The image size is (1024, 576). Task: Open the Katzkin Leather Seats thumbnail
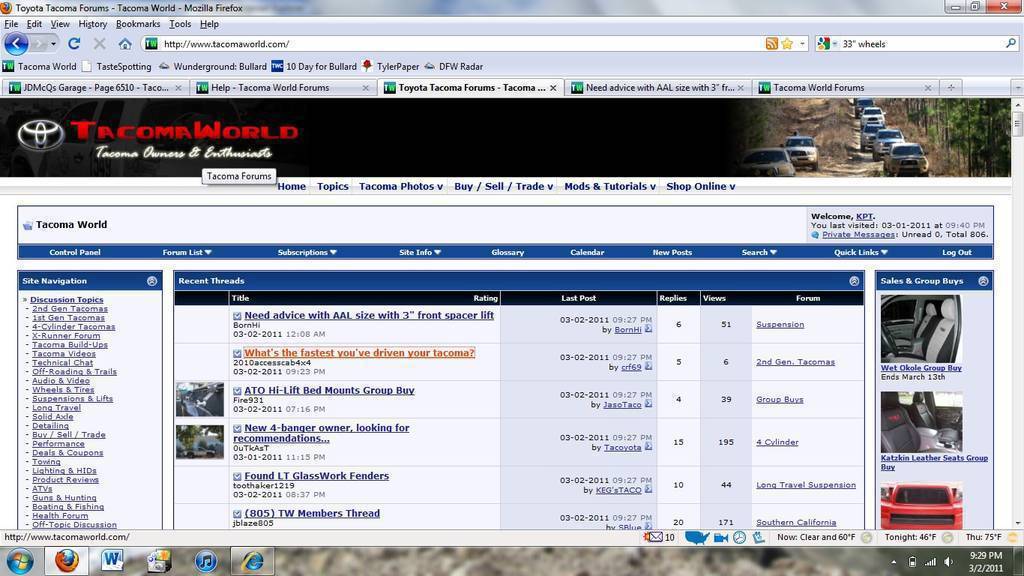pyautogui.click(x=921, y=422)
